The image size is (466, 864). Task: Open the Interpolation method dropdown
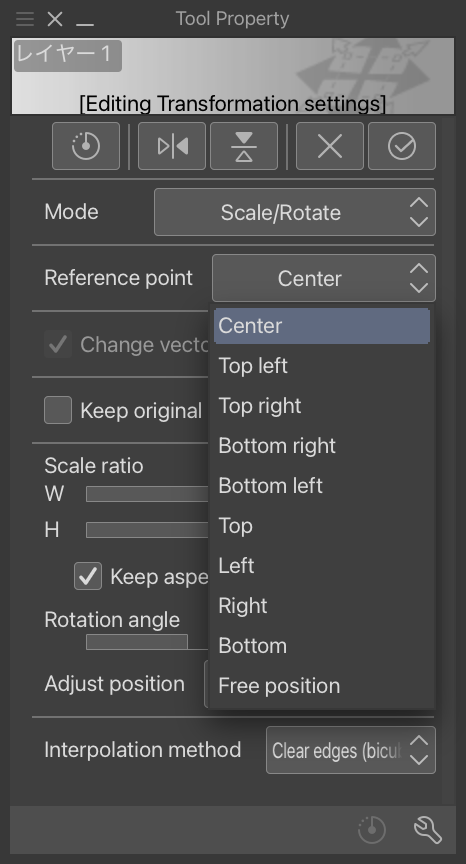coord(351,750)
